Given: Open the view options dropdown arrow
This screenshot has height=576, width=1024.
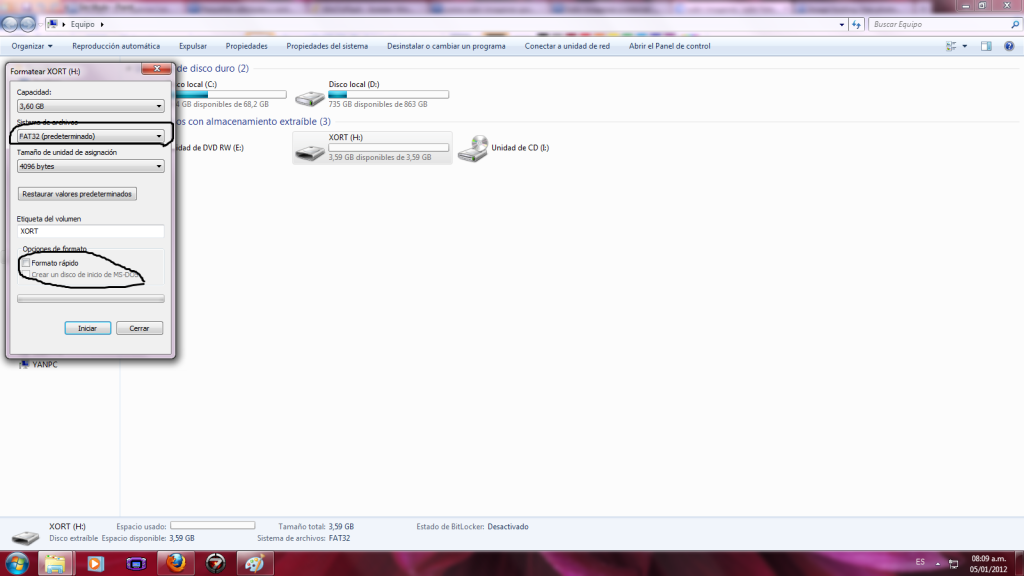Looking at the screenshot, I should point(965,46).
